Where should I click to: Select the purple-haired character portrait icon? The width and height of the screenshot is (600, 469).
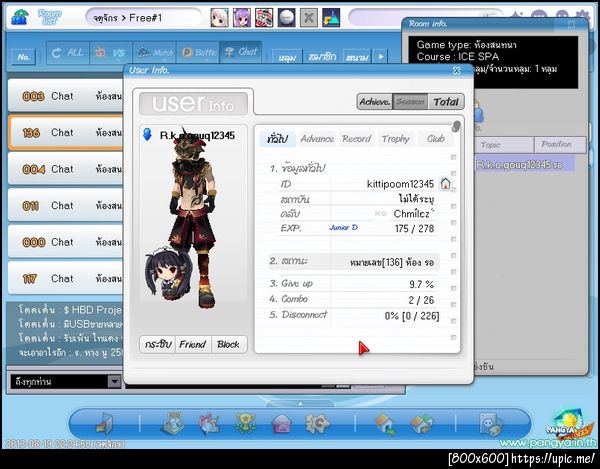tap(242, 18)
